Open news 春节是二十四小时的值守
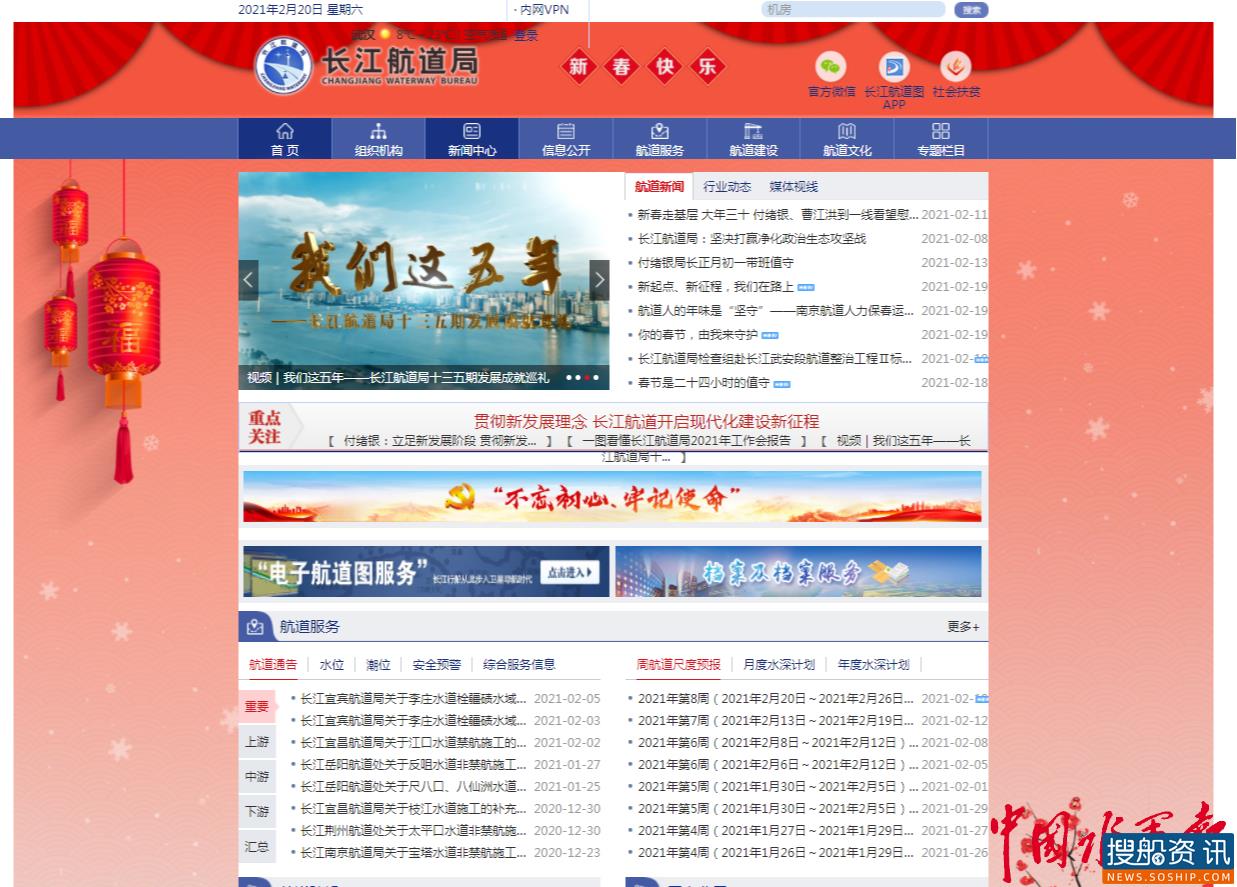 pos(703,383)
